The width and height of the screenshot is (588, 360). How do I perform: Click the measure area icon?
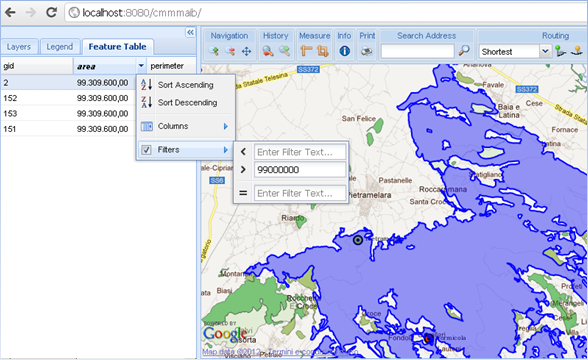coord(322,51)
